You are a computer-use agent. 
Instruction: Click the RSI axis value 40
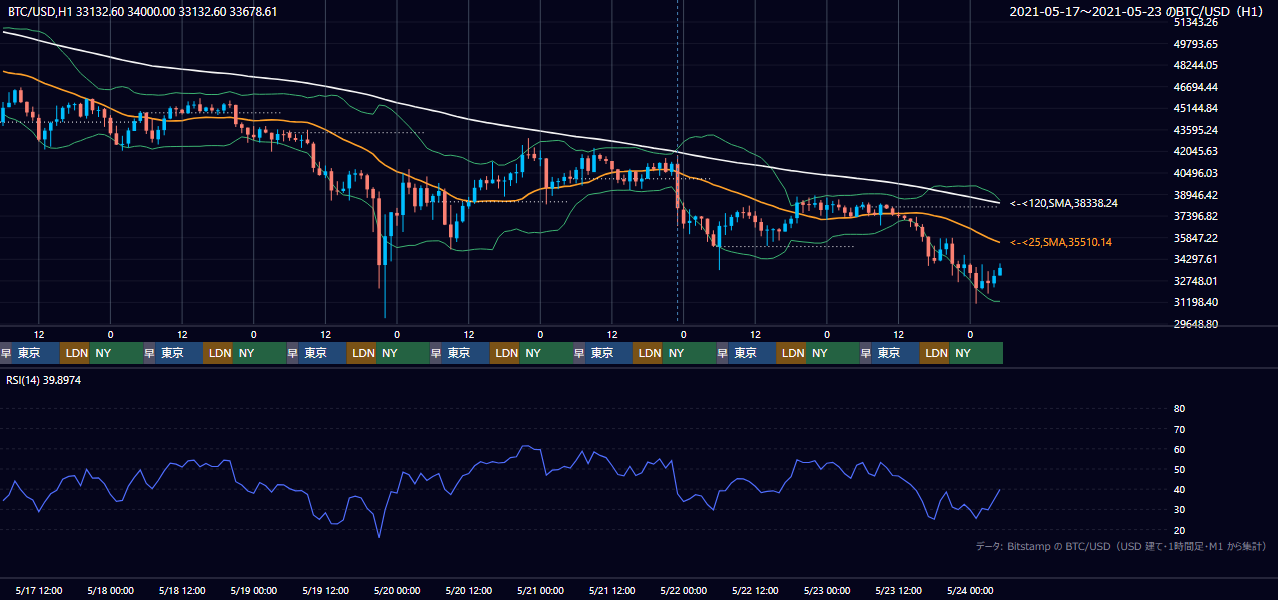click(1179, 489)
